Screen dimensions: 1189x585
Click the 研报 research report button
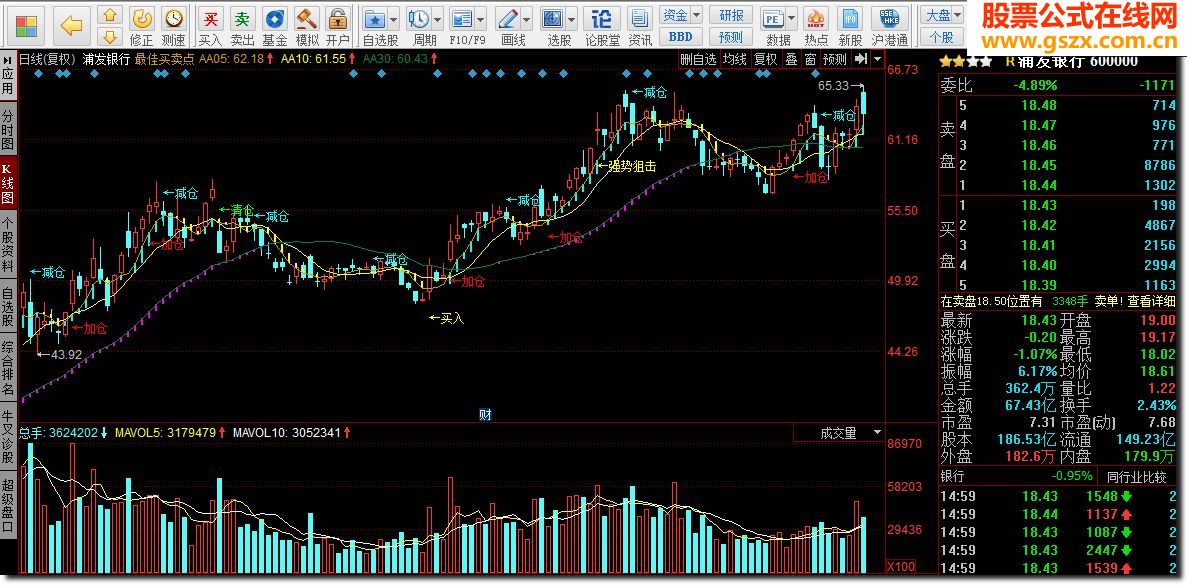coord(732,15)
